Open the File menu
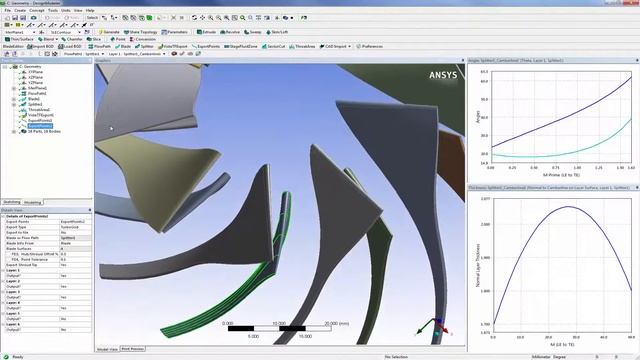This screenshot has height=360, width=640. (7, 10)
